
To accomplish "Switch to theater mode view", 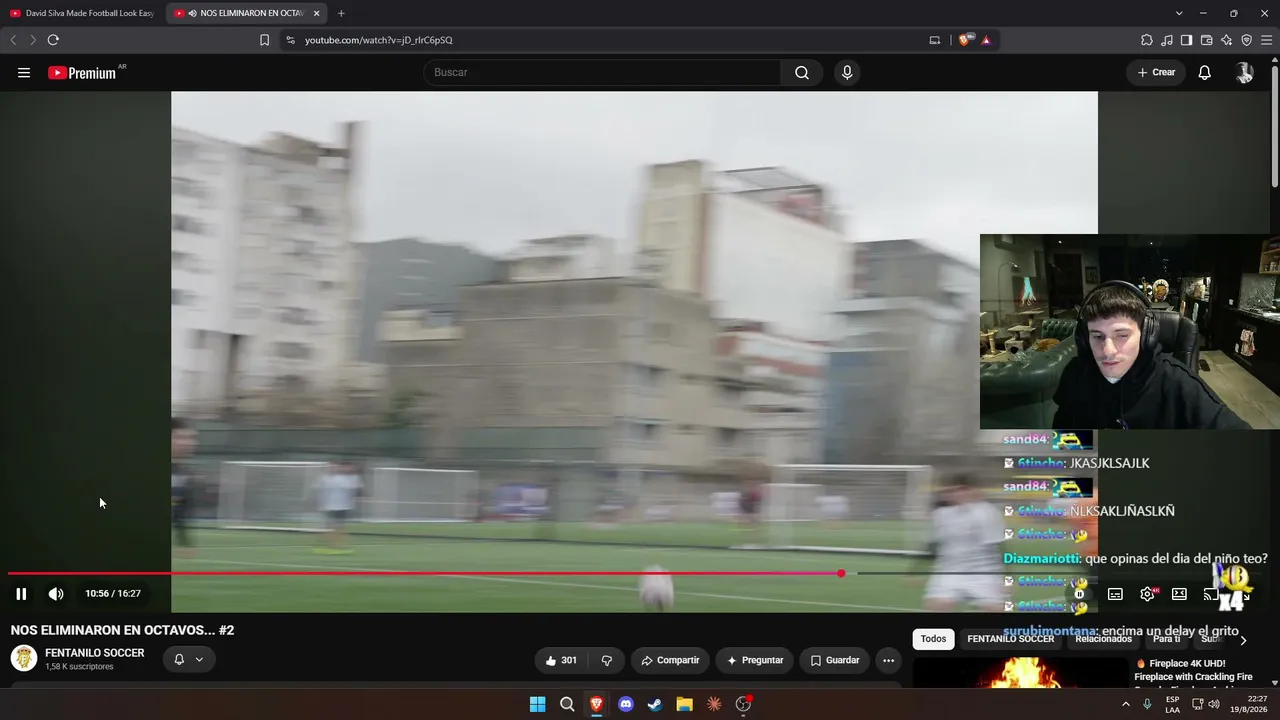I will (x=1179, y=594).
